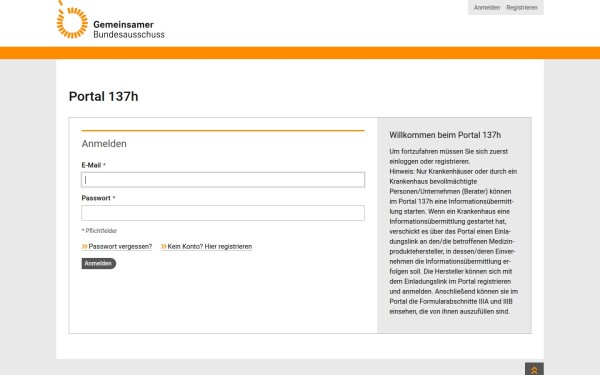Focus the E-Mail input field
600x375 pixels.
point(223,180)
